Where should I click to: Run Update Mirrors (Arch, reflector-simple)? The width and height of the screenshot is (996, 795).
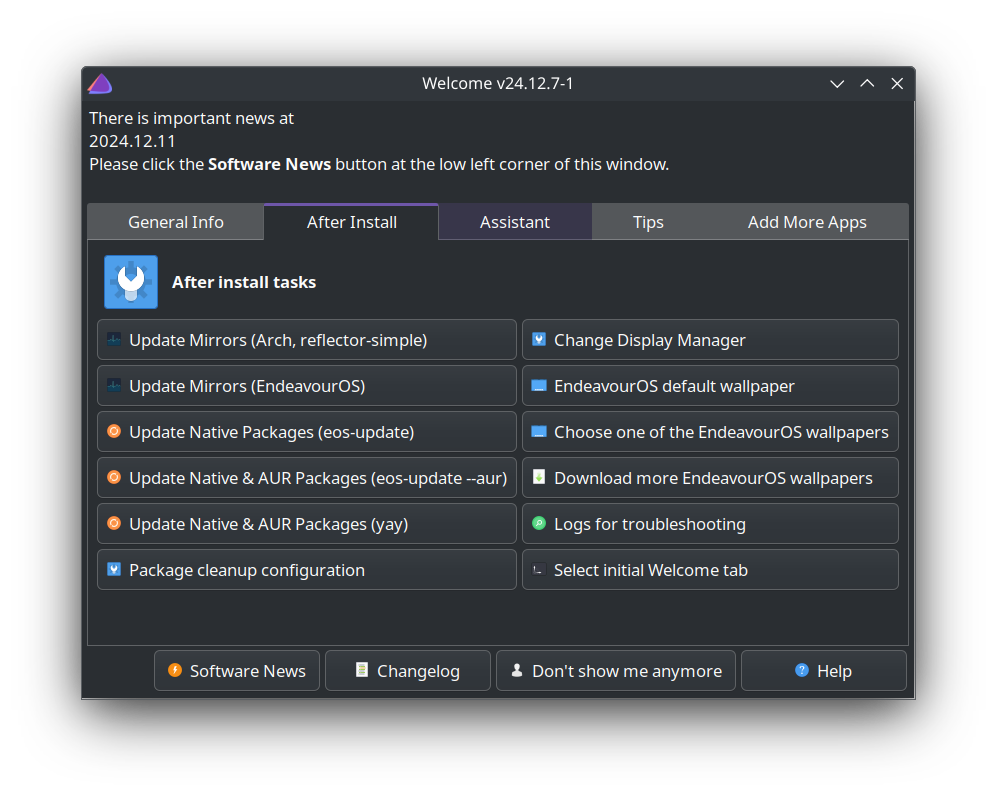pos(307,340)
